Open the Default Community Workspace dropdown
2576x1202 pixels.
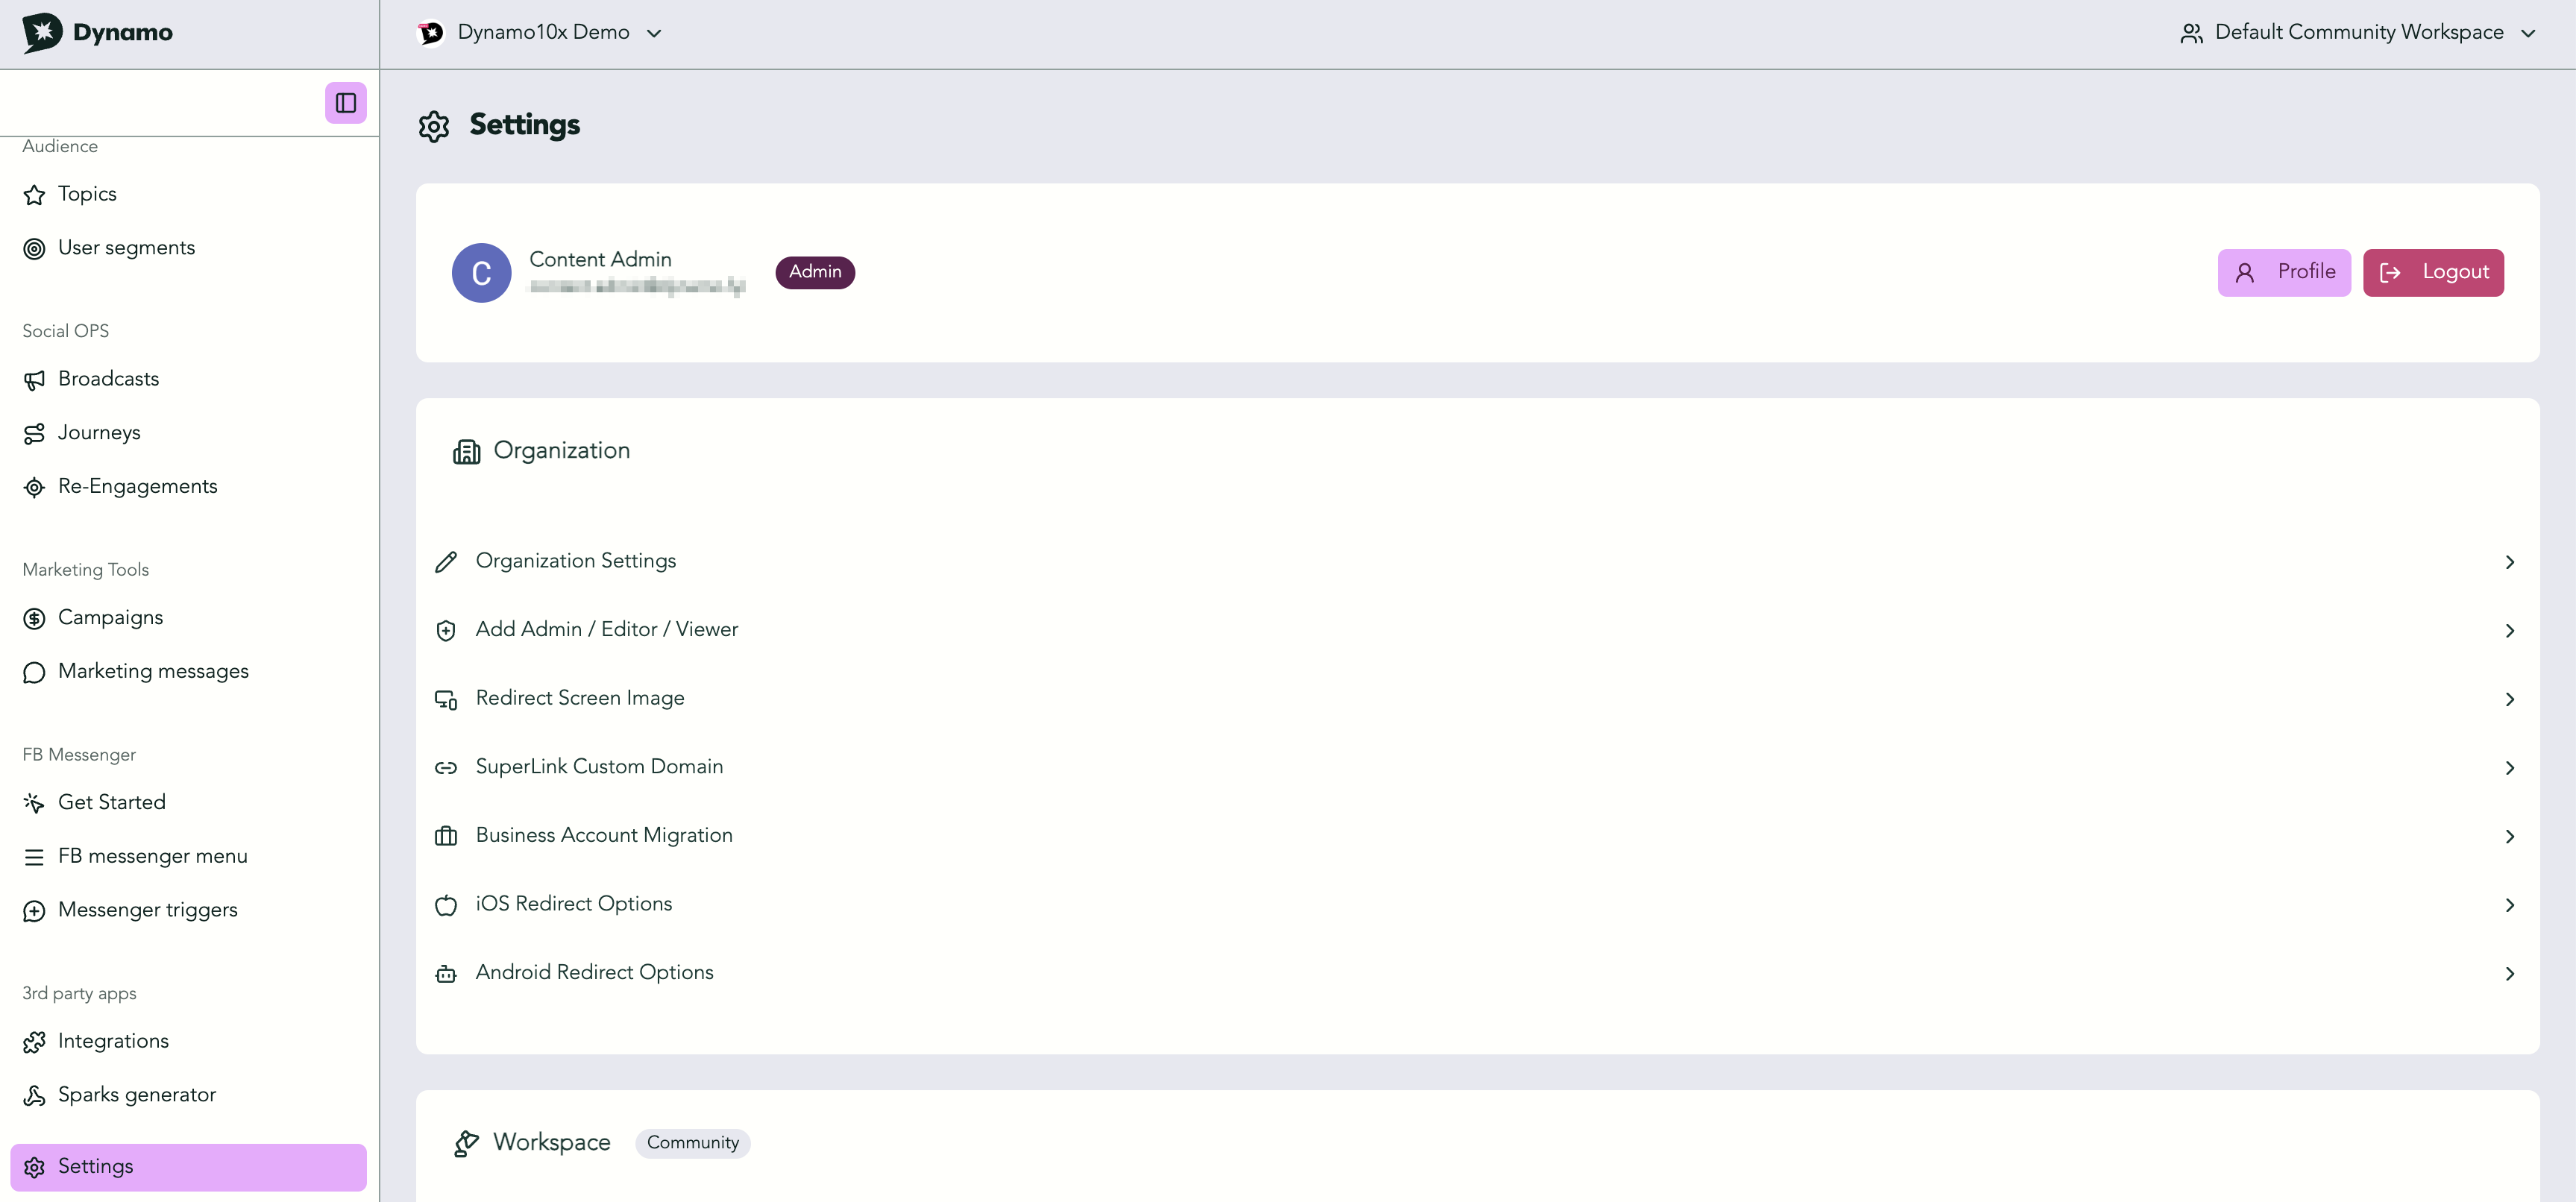click(x=2357, y=33)
